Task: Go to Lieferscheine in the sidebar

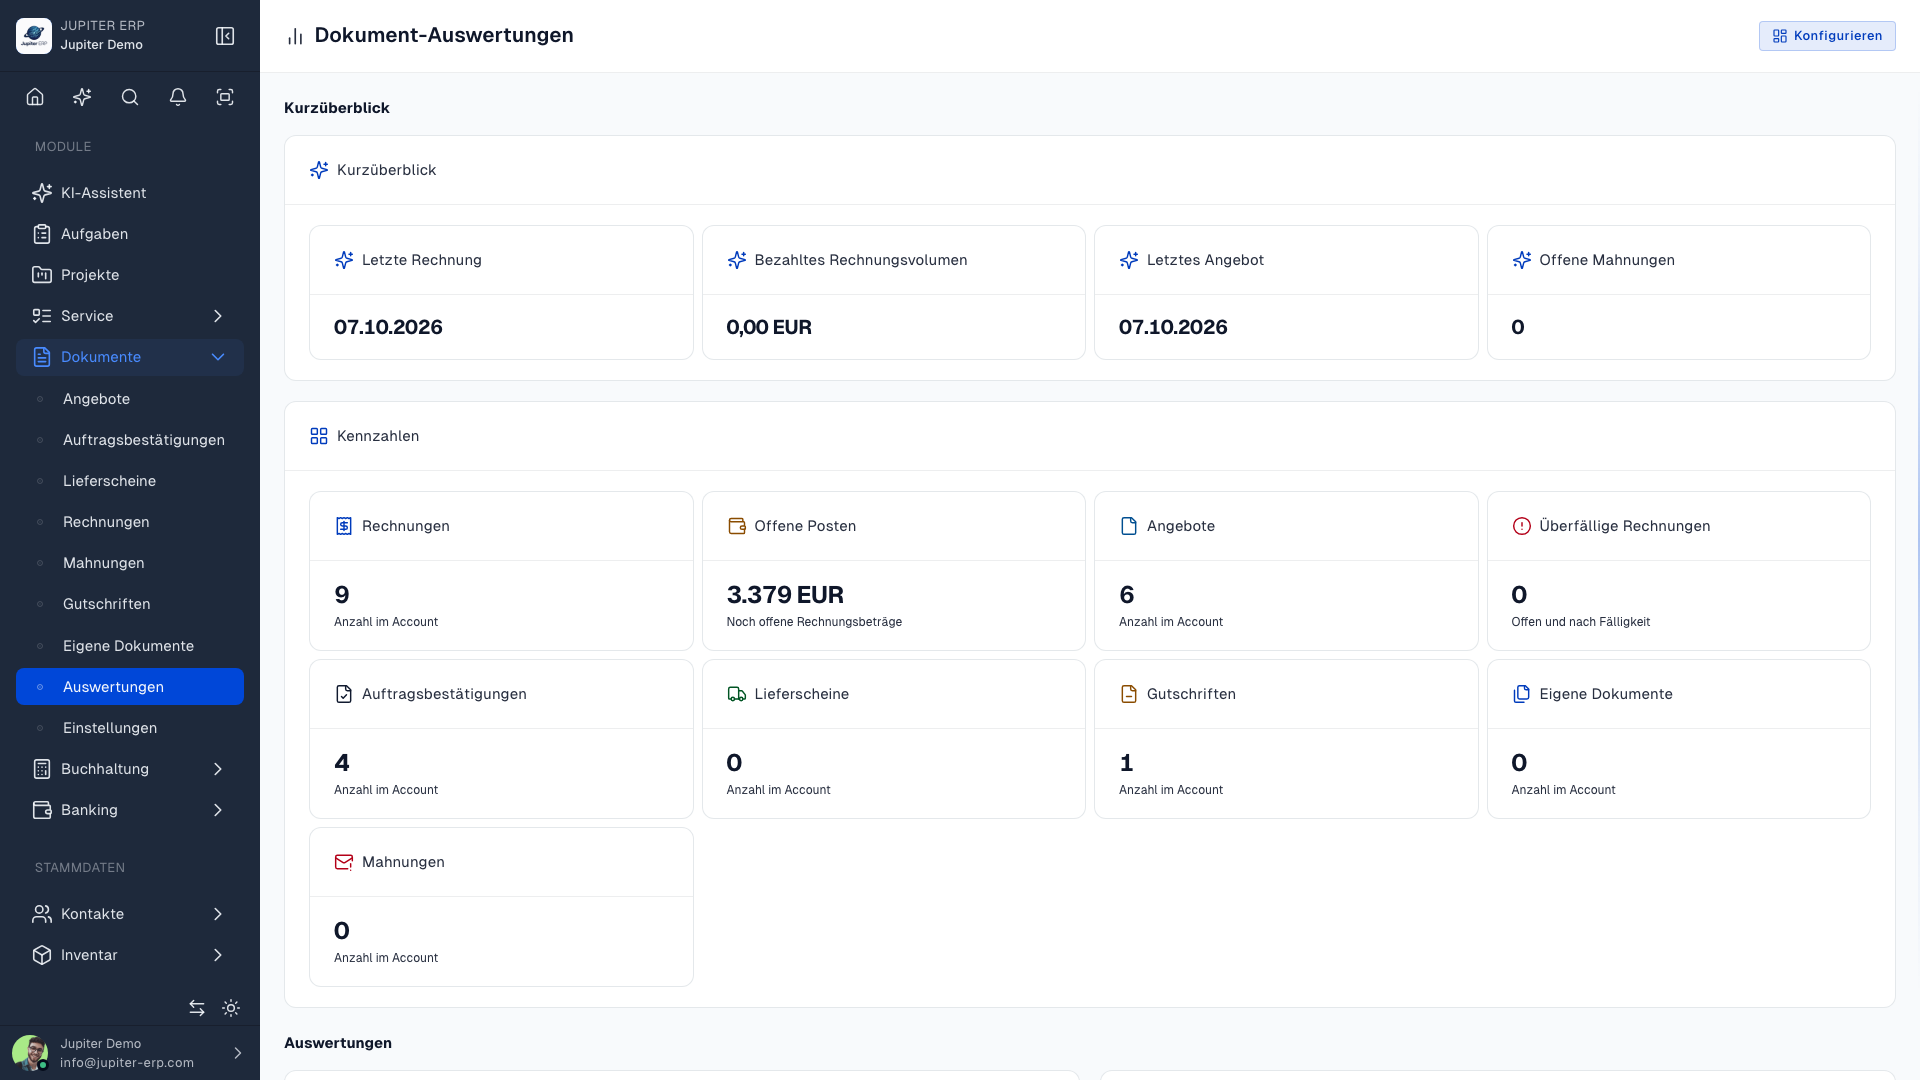Action: (x=130, y=481)
